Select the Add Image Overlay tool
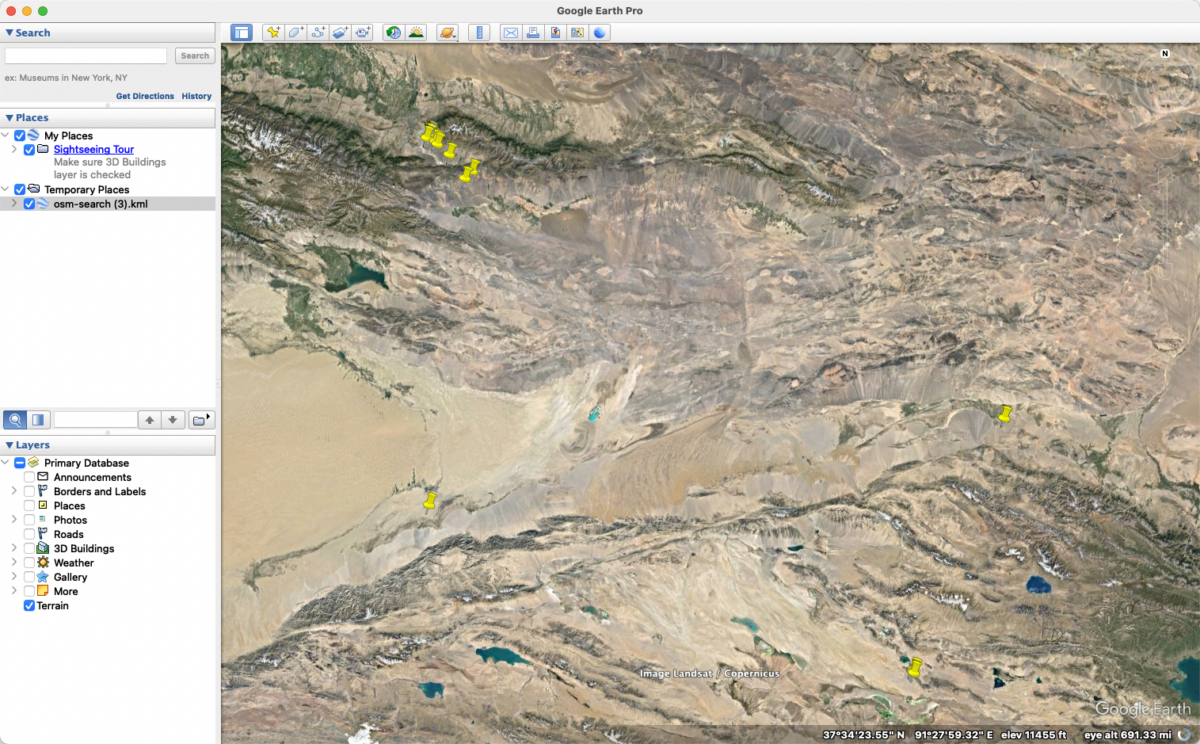 pos(340,32)
